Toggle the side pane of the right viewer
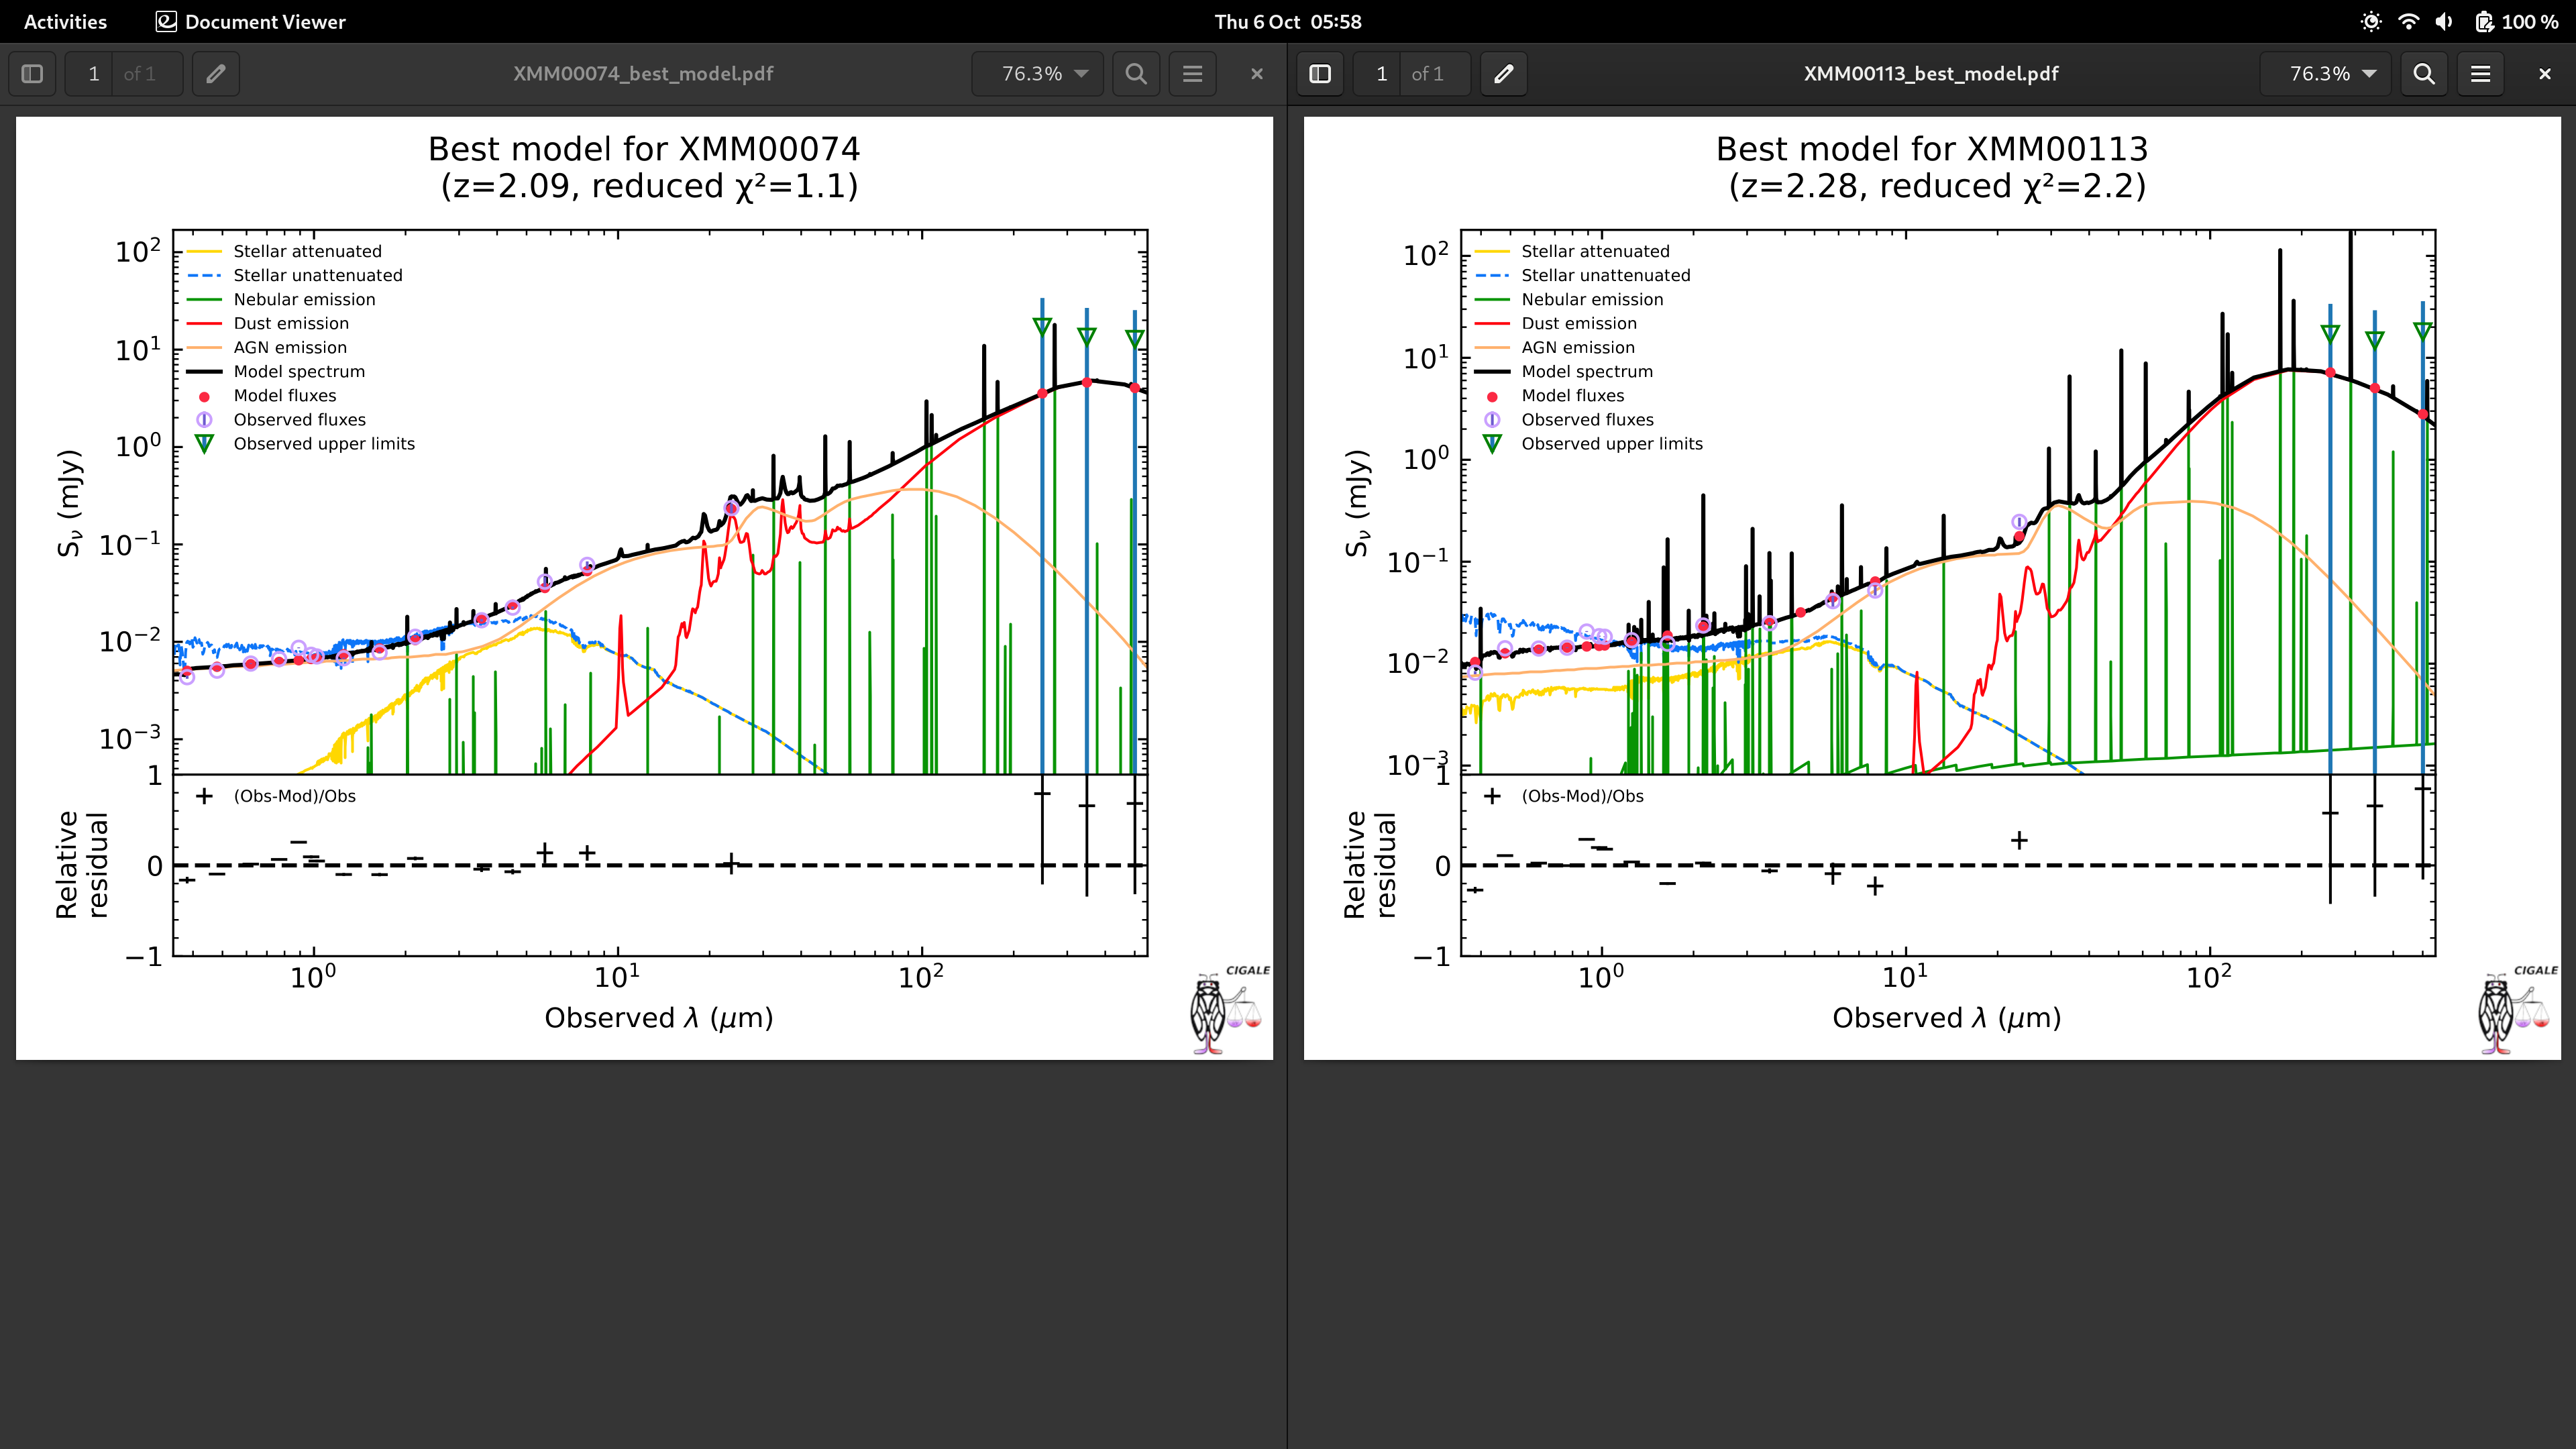Image resolution: width=2576 pixels, height=1449 pixels. click(1320, 73)
